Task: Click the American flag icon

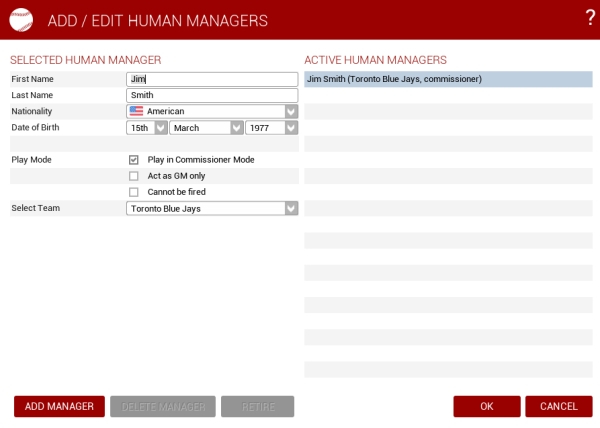Action: (136, 111)
